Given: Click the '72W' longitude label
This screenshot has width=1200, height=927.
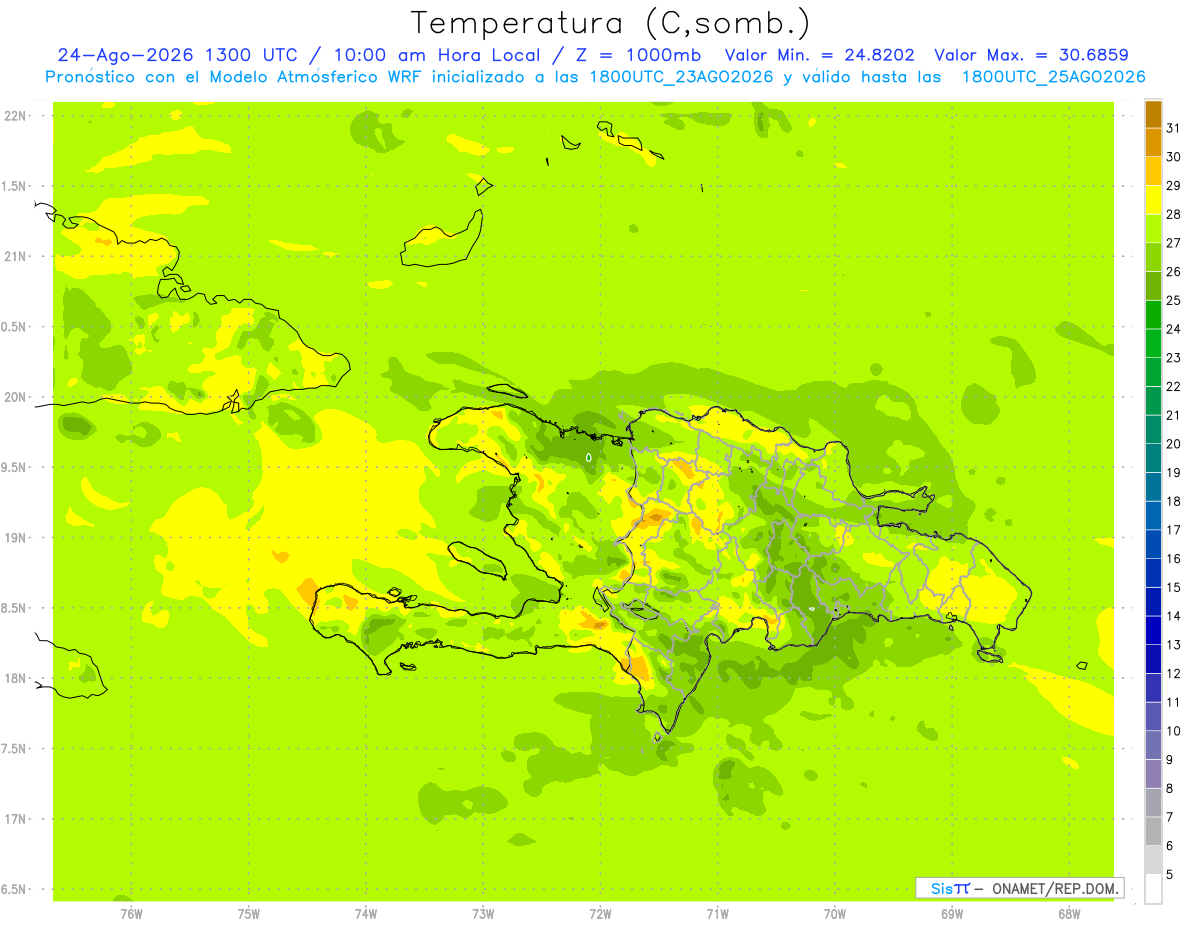Looking at the screenshot, I should pos(601,913).
